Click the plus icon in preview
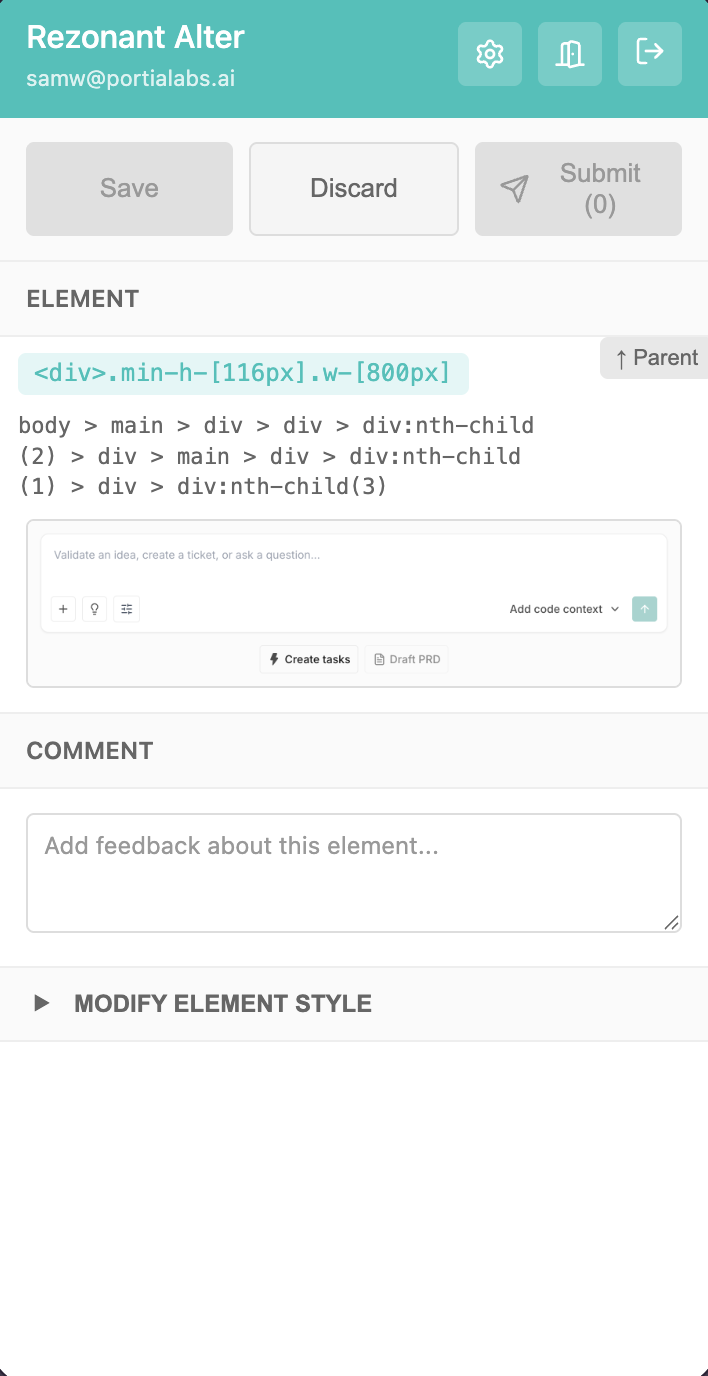 point(63,609)
